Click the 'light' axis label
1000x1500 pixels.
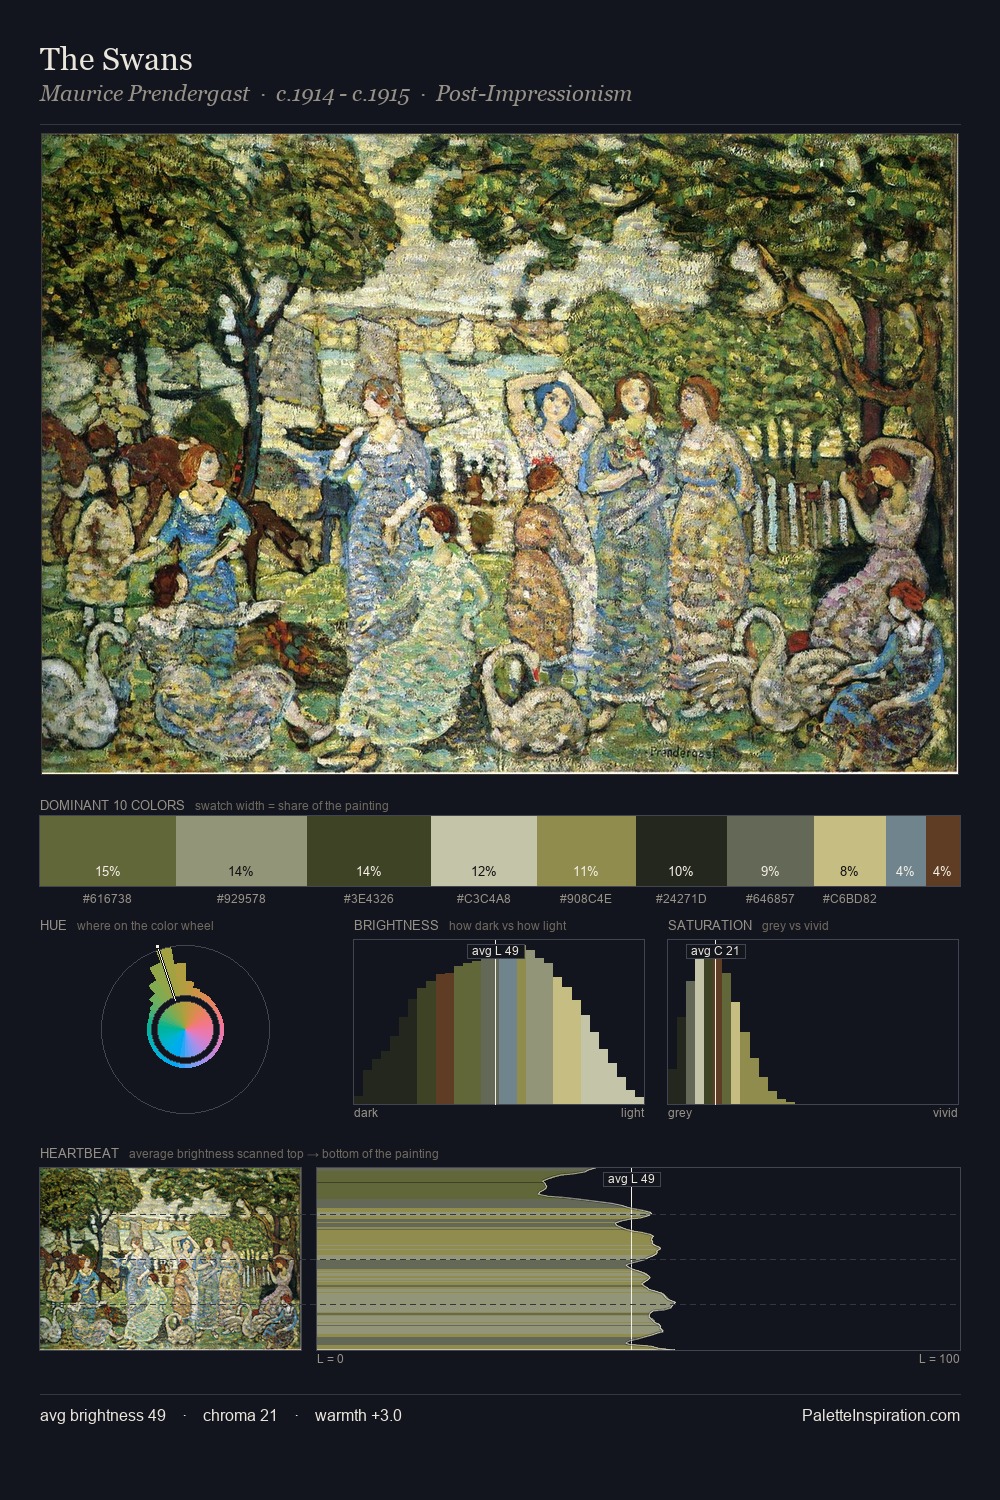[633, 1113]
